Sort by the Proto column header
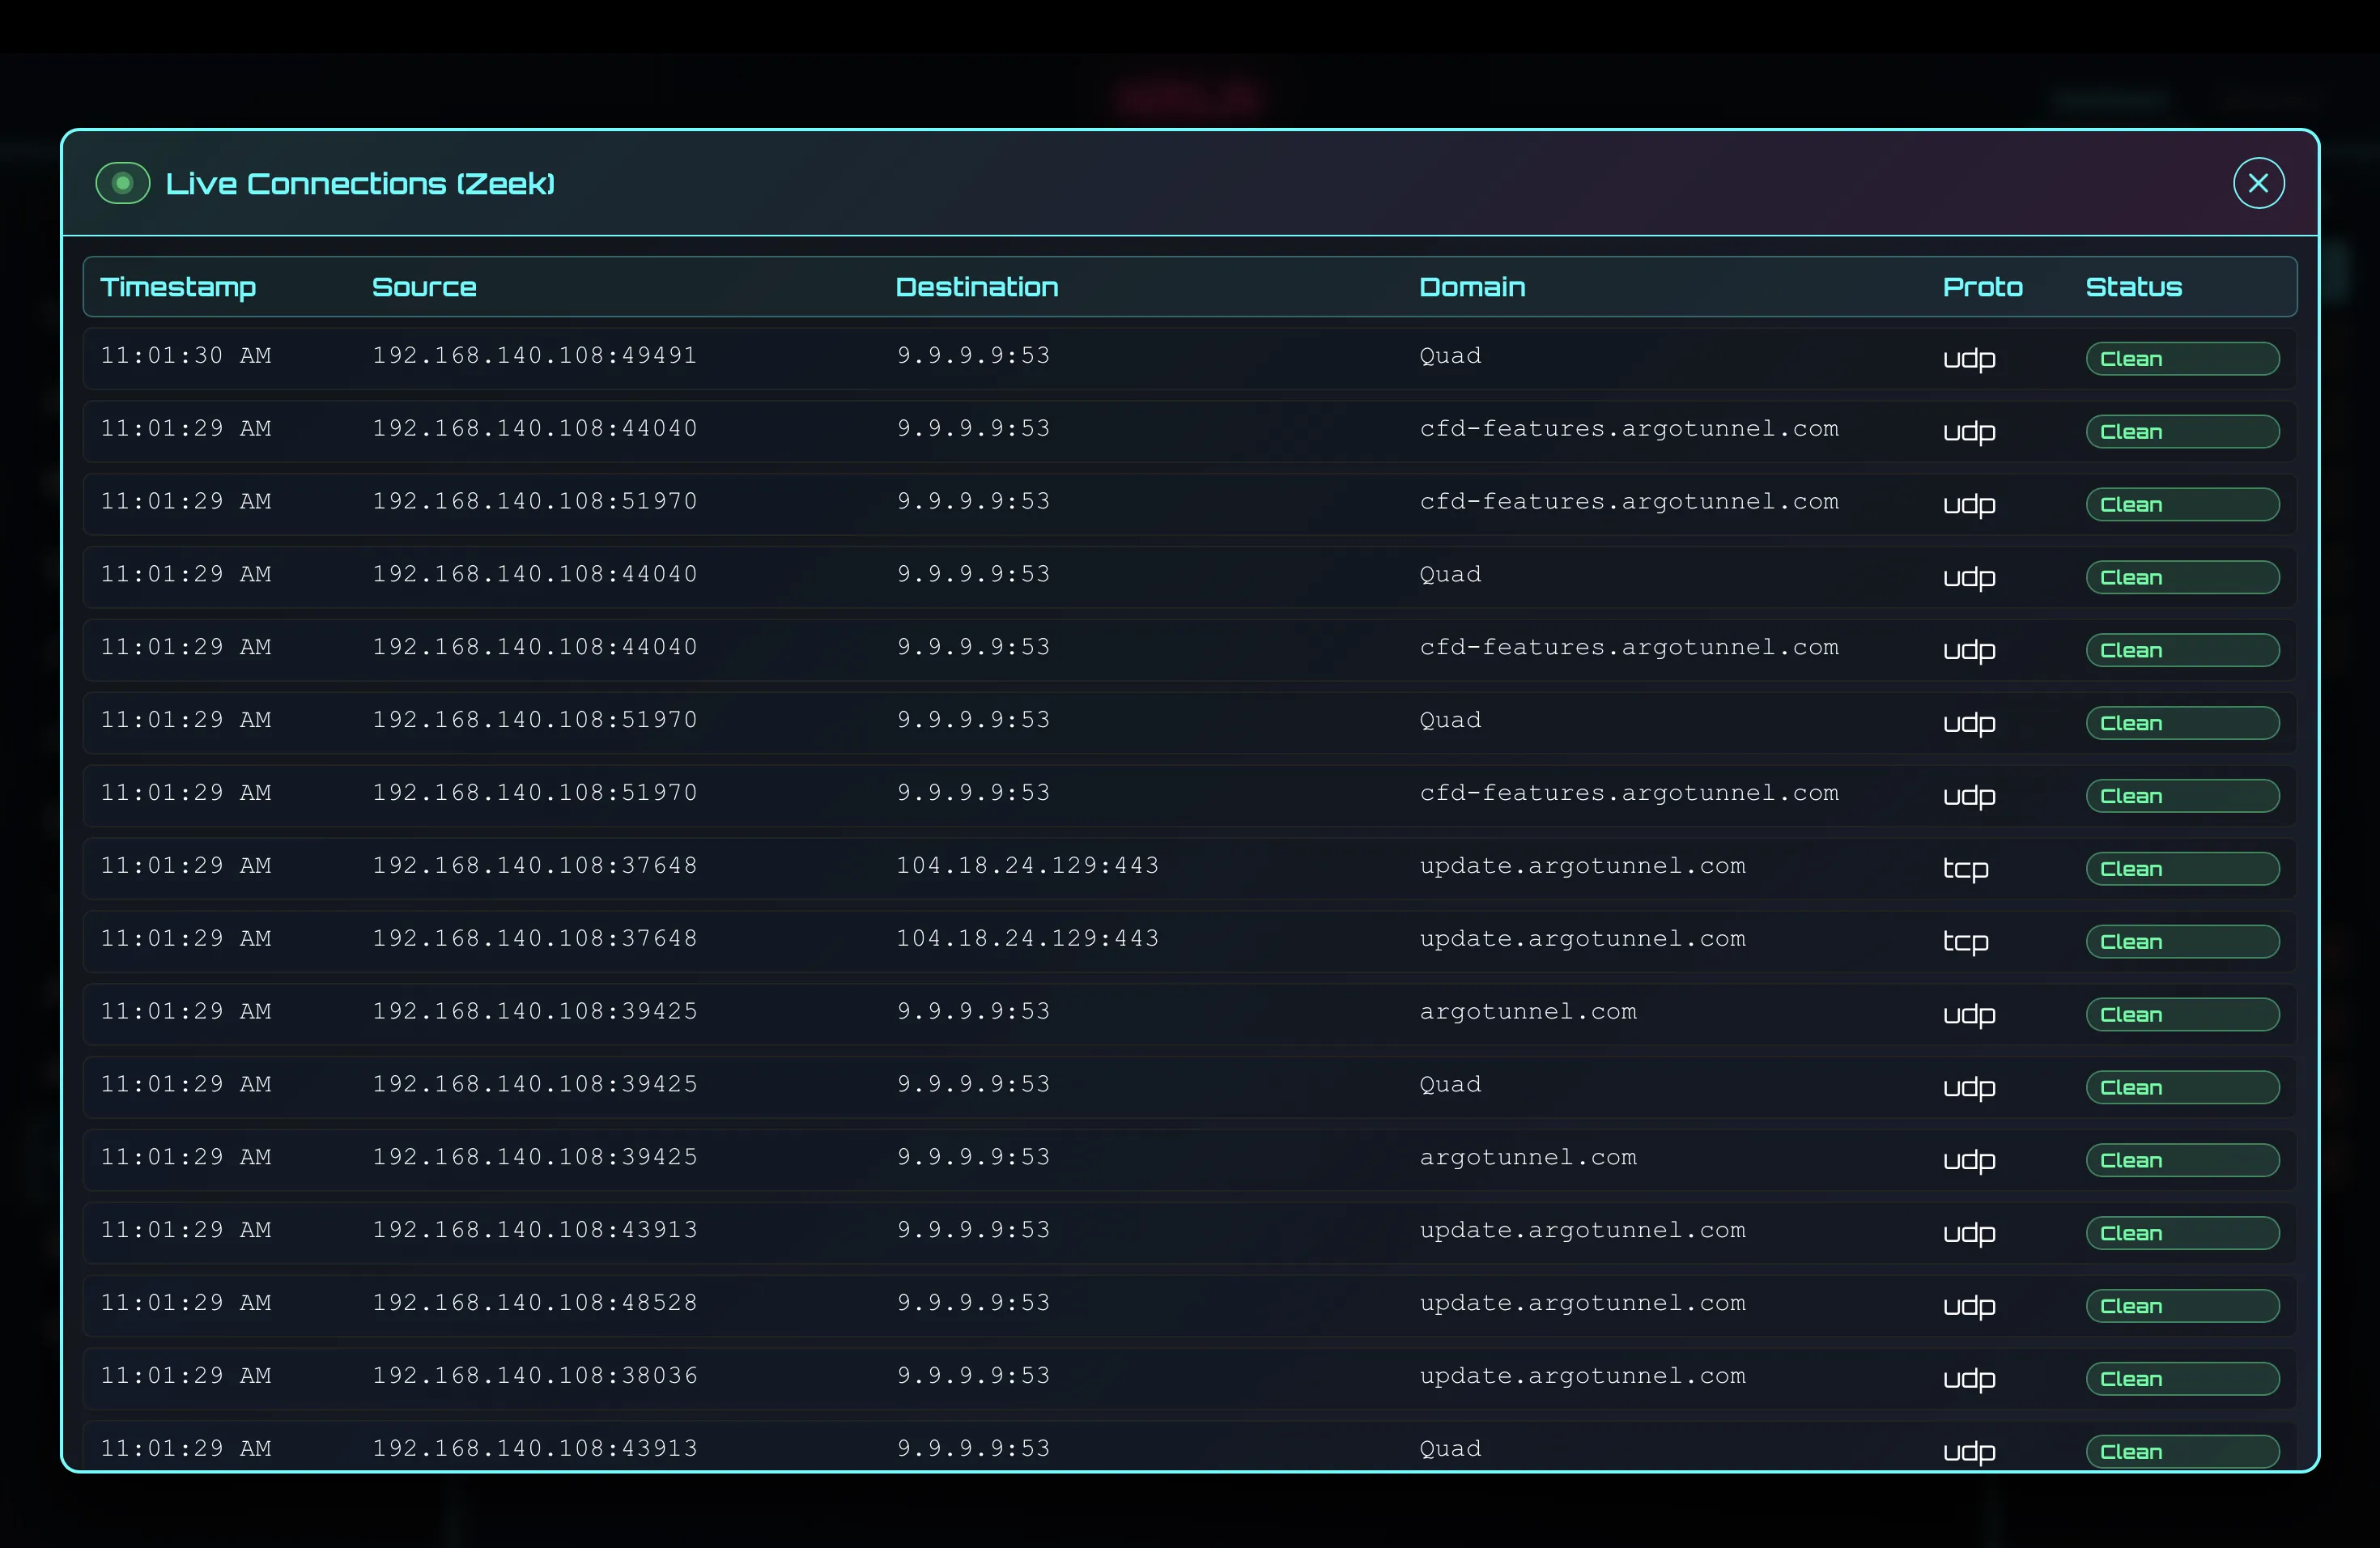2380x1548 pixels. click(1983, 287)
